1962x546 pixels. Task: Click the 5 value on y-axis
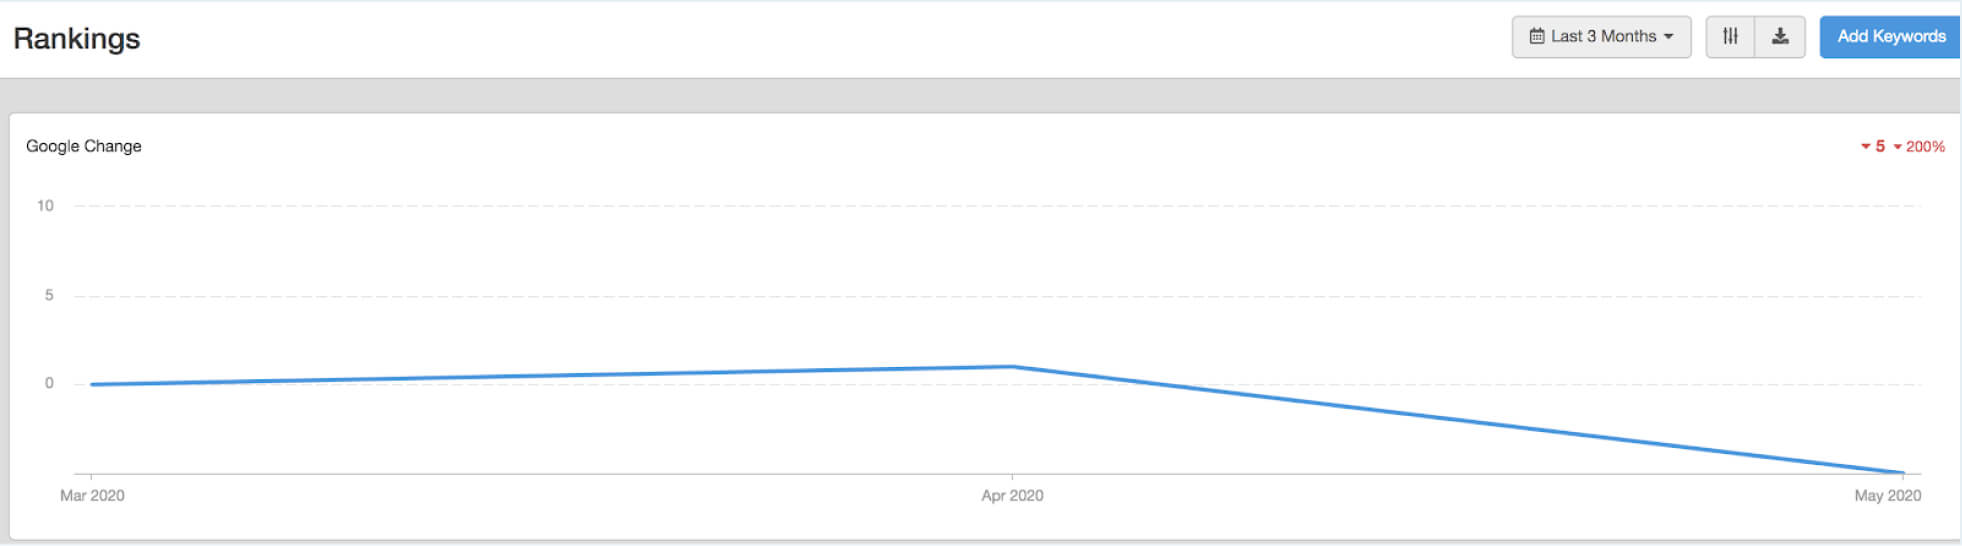(x=49, y=295)
